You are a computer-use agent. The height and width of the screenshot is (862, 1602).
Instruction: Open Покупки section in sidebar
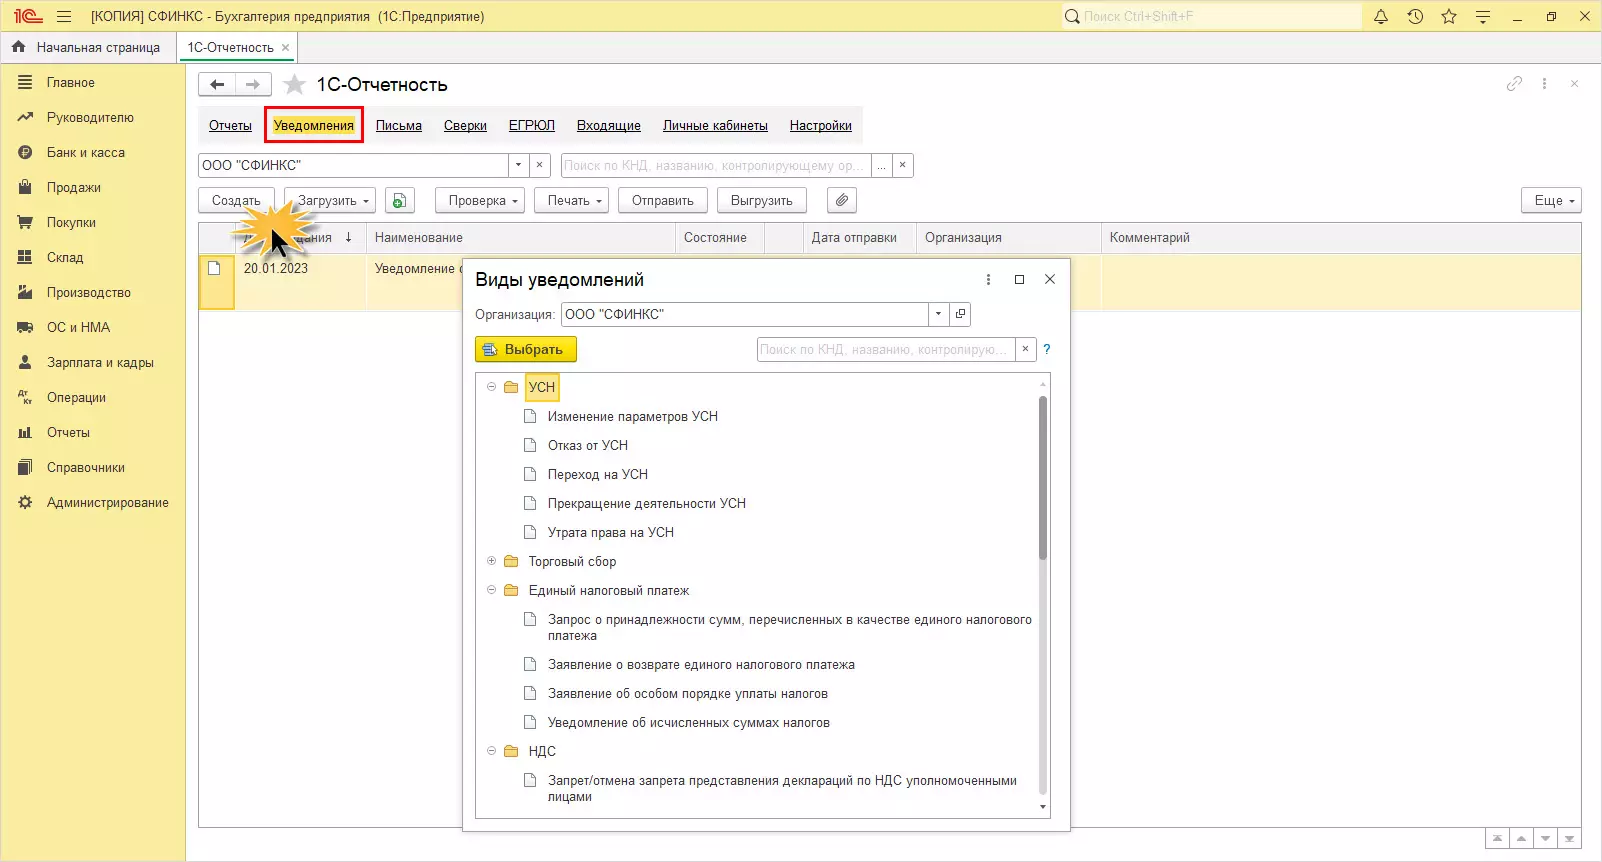point(71,223)
